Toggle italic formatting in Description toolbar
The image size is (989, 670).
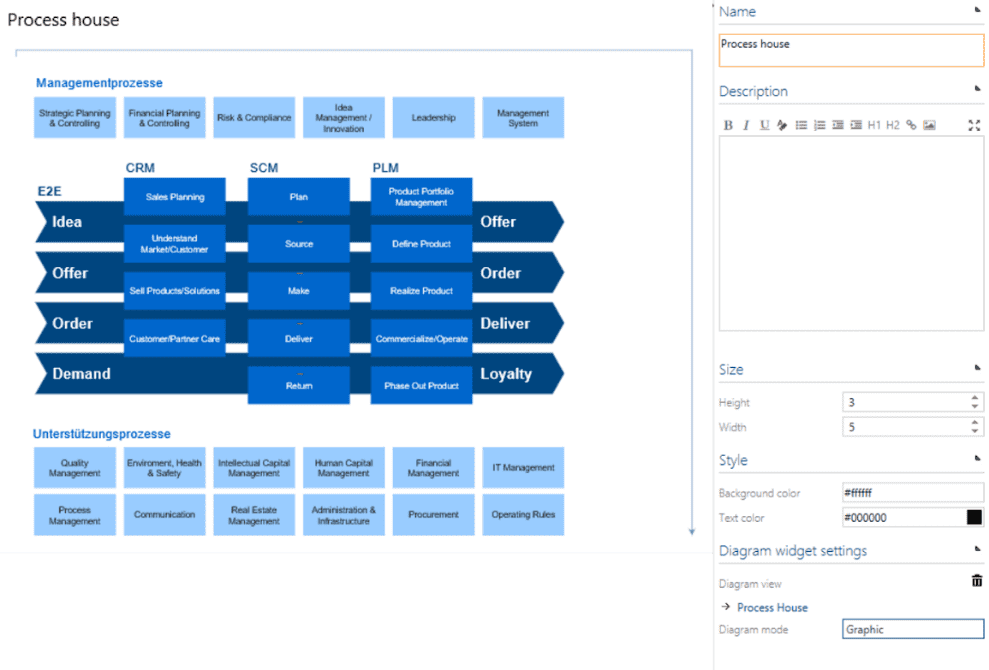(x=746, y=125)
